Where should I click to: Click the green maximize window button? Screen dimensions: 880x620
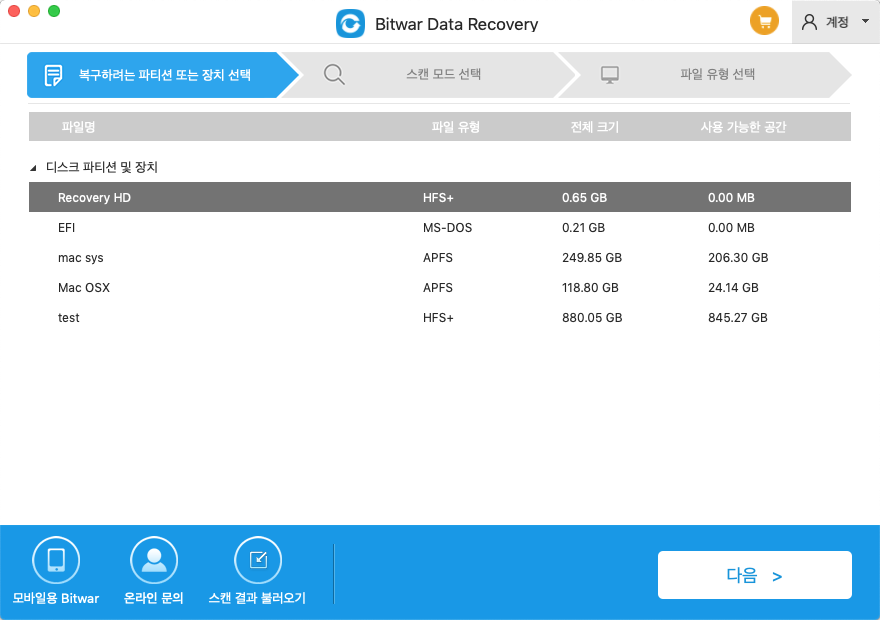(54, 11)
